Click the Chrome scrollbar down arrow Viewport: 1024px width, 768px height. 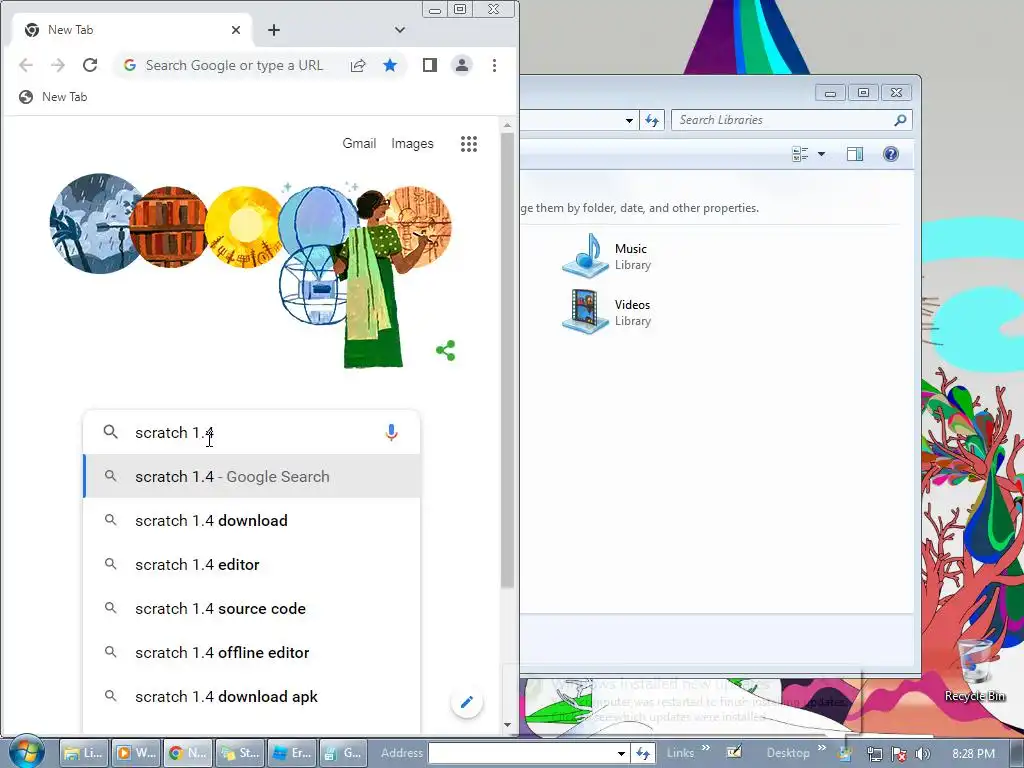(x=507, y=725)
